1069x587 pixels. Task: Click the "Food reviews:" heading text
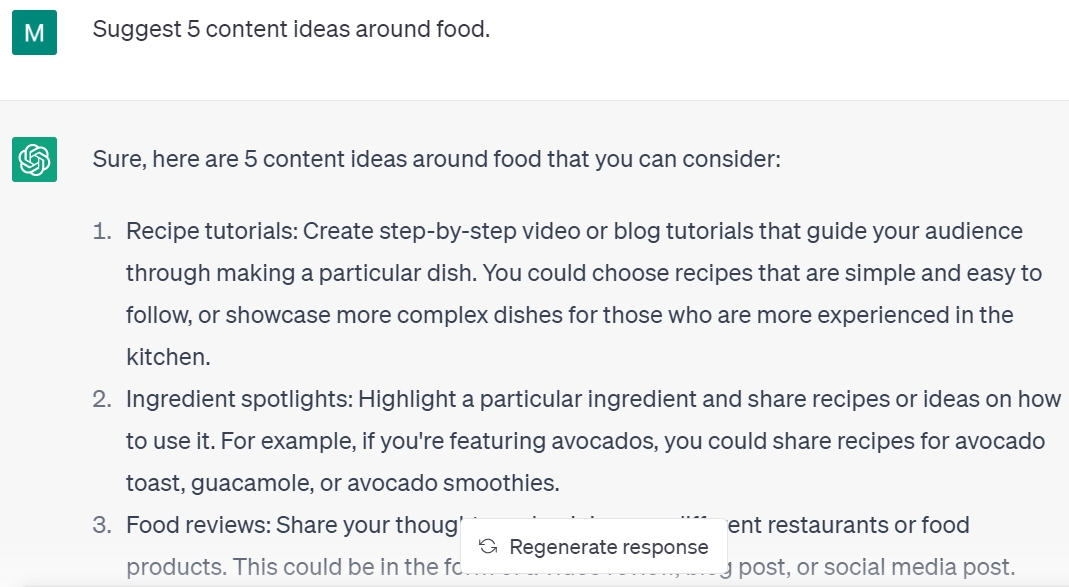(x=198, y=525)
